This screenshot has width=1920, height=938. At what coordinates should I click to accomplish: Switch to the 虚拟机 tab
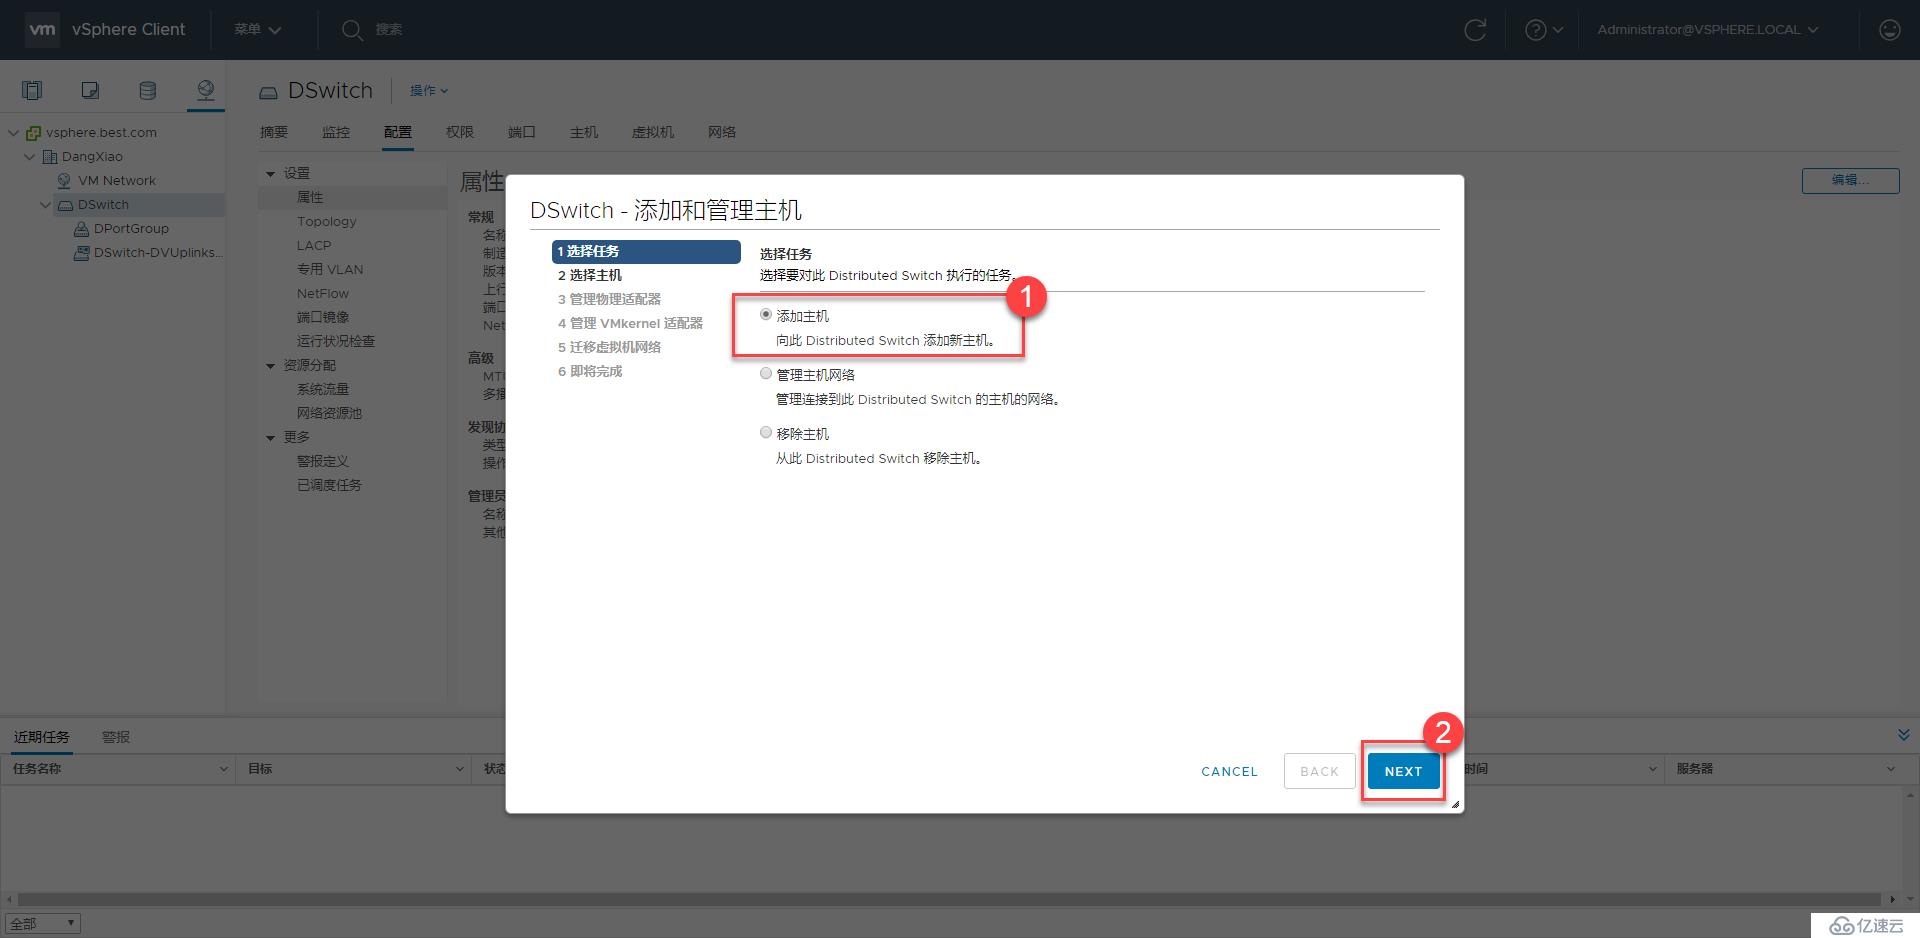tap(653, 132)
